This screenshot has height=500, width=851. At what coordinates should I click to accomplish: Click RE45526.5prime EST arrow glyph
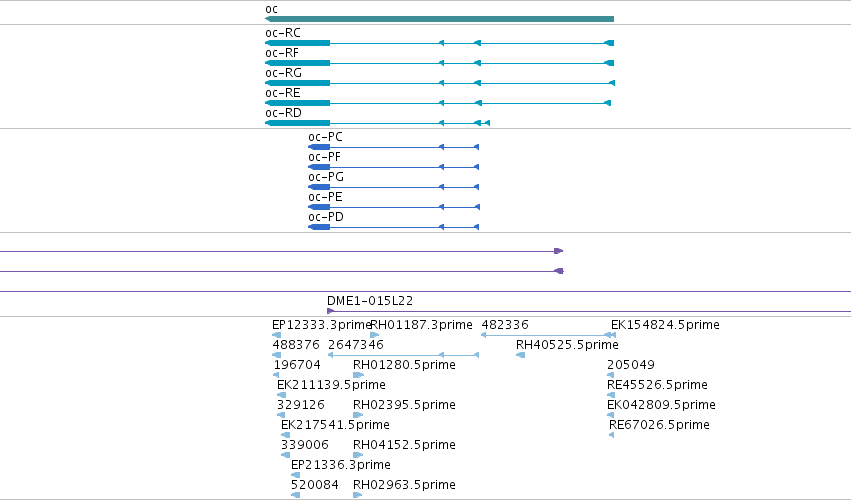coord(611,395)
